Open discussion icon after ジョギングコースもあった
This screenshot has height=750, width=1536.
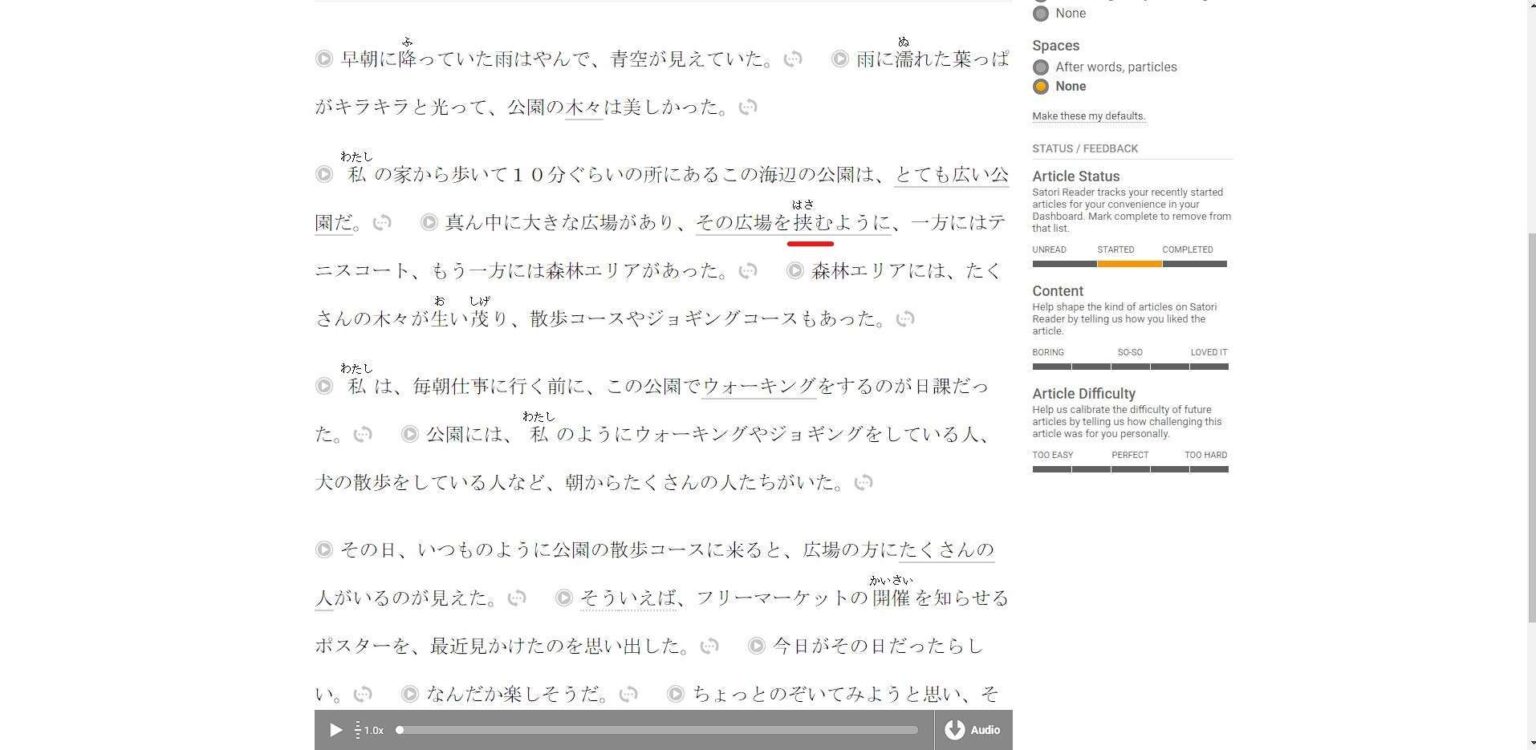(x=905, y=319)
